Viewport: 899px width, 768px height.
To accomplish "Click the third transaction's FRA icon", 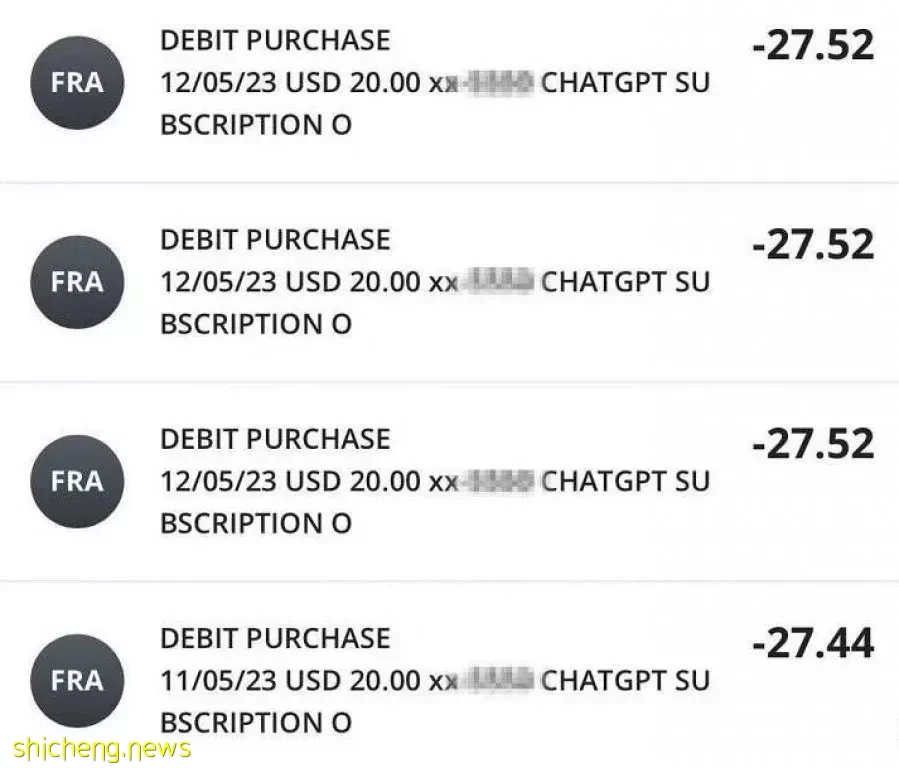I will click(x=77, y=481).
